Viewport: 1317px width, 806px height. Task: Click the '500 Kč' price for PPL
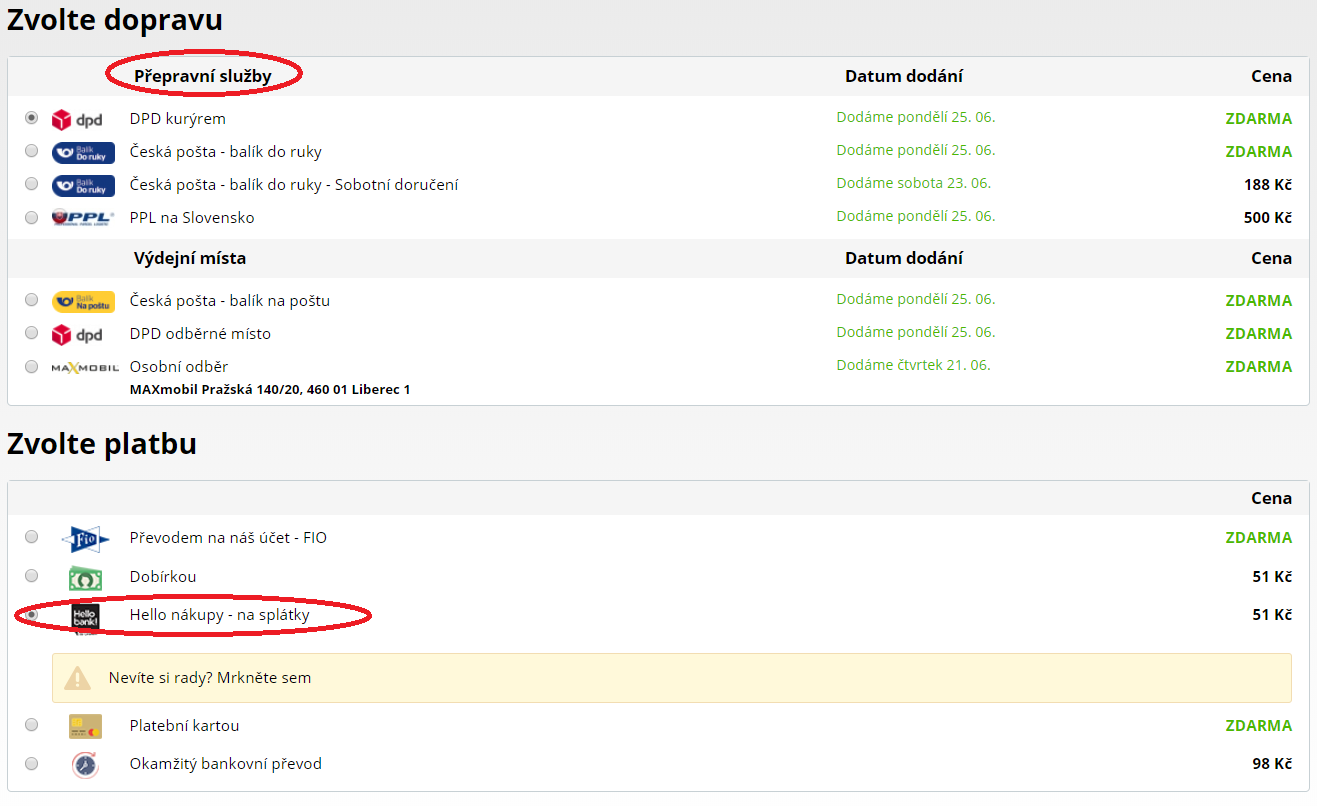pos(1268,218)
